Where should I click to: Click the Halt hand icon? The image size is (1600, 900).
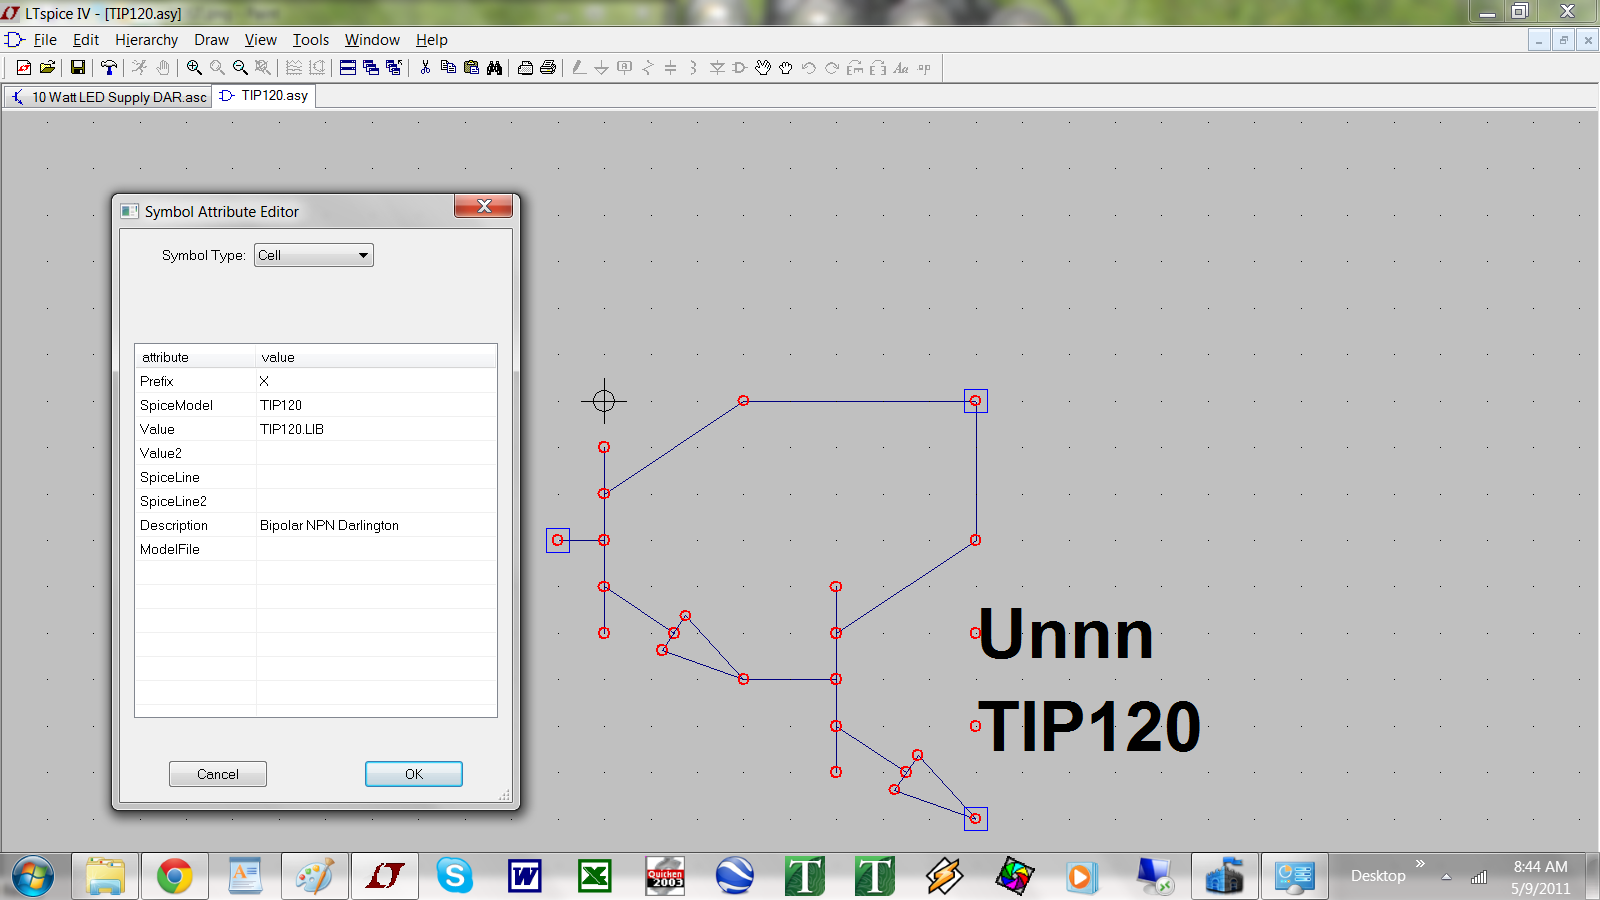(x=162, y=67)
